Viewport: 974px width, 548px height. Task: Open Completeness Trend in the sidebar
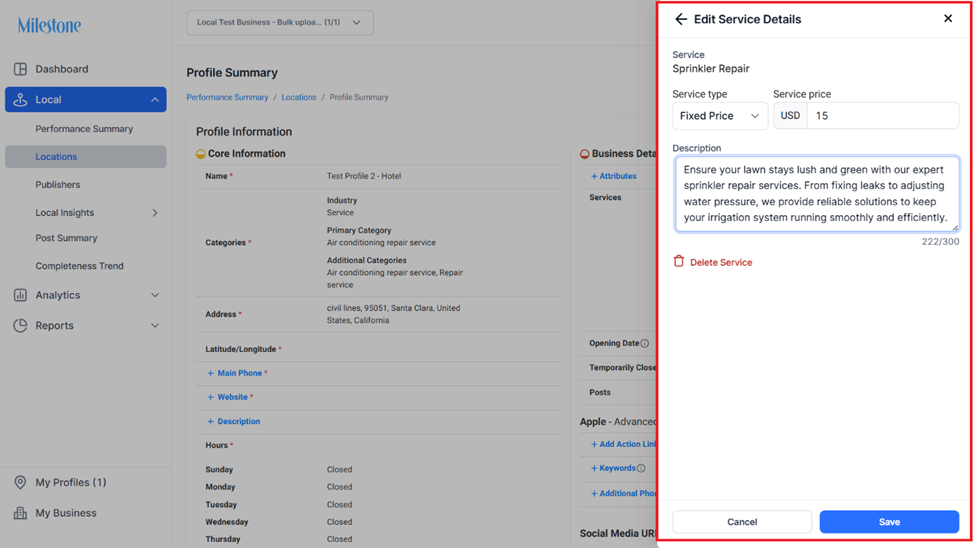click(80, 266)
